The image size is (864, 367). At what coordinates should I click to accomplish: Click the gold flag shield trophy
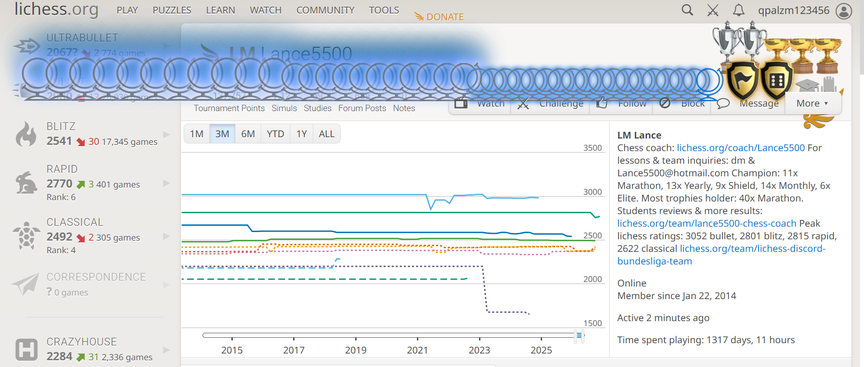click(743, 80)
